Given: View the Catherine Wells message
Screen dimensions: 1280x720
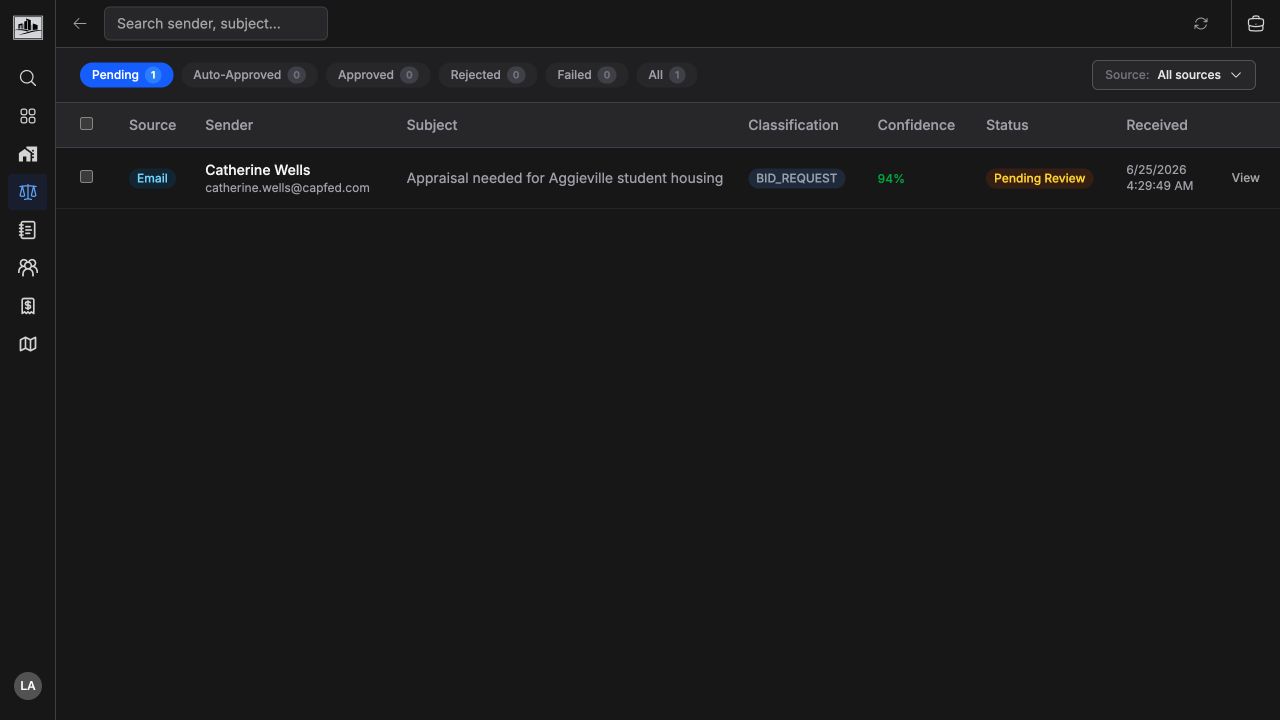Looking at the screenshot, I should [x=1245, y=178].
